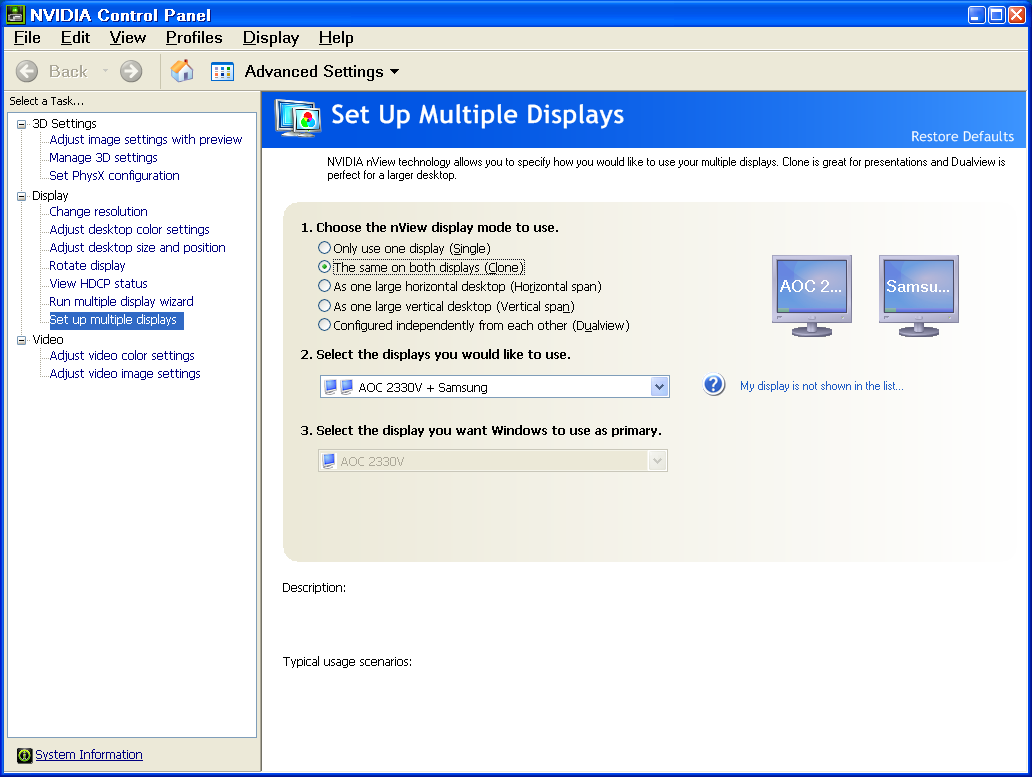Open Change resolution task
The width and height of the screenshot is (1032, 777).
[98, 211]
